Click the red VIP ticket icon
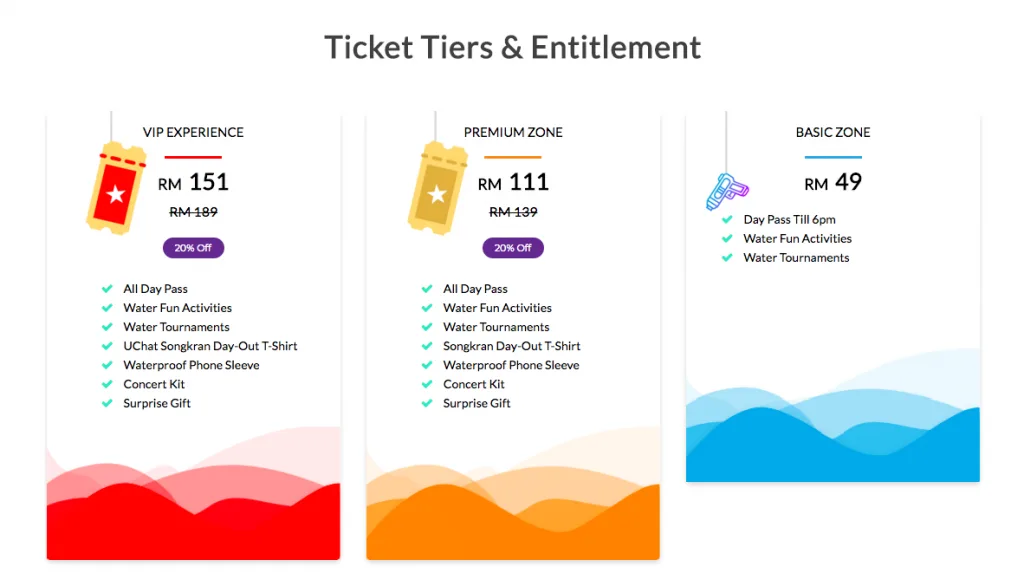This screenshot has height=573, width=1024. (116, 190)
